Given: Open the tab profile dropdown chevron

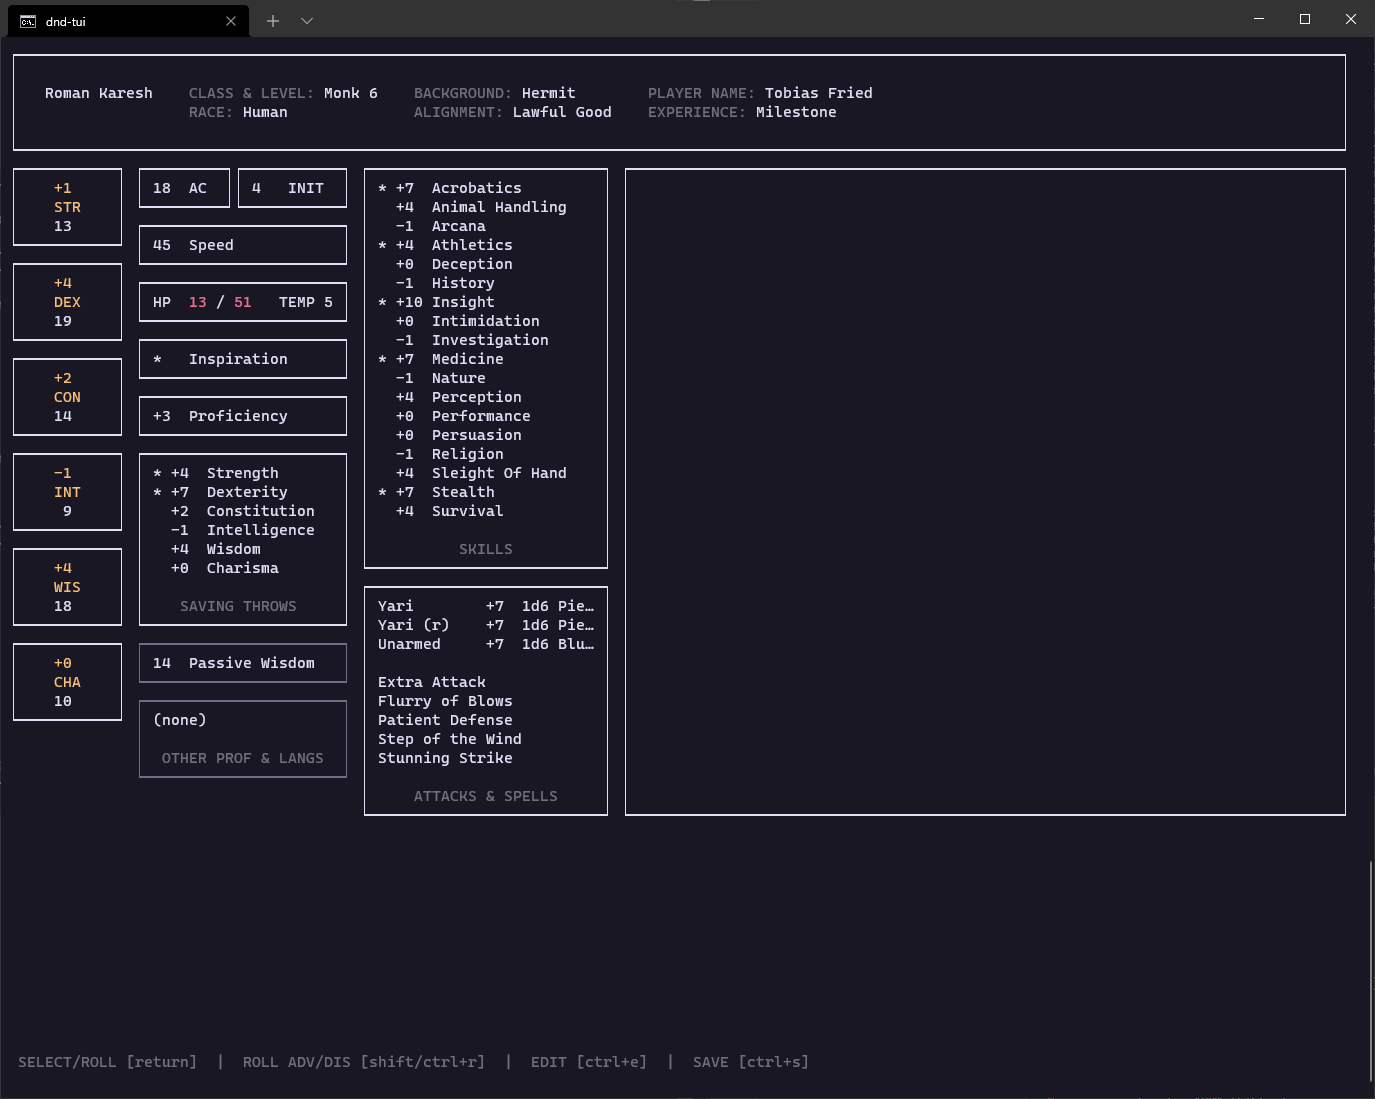Looking at the screenshot, I should [307, 20].
